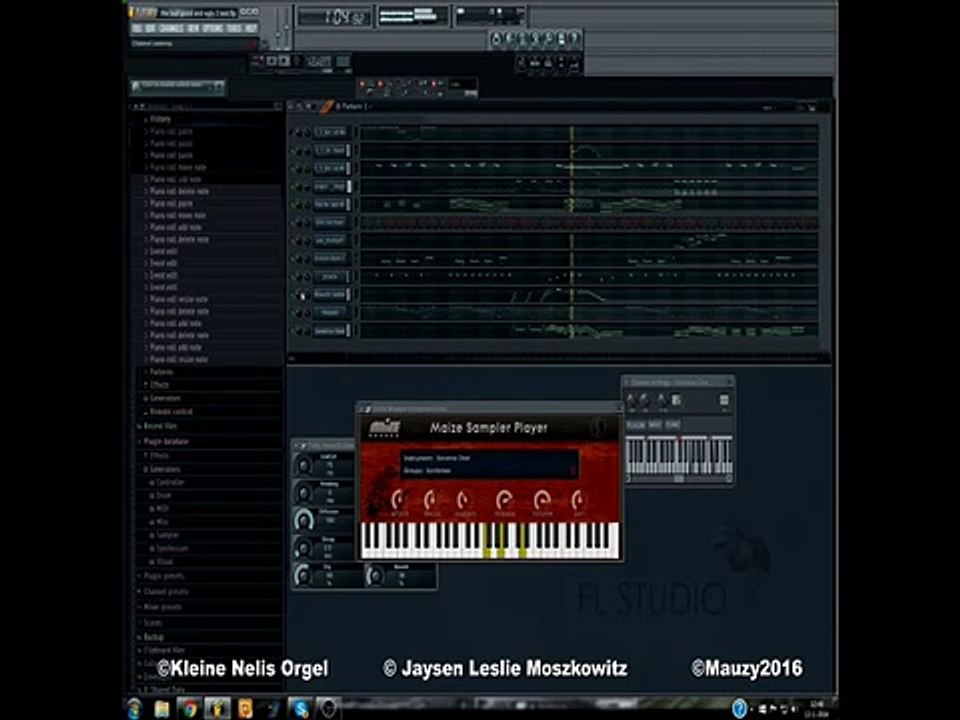
Task: Mute the Maize Sampler channel LED
Action: coord(293,294)
